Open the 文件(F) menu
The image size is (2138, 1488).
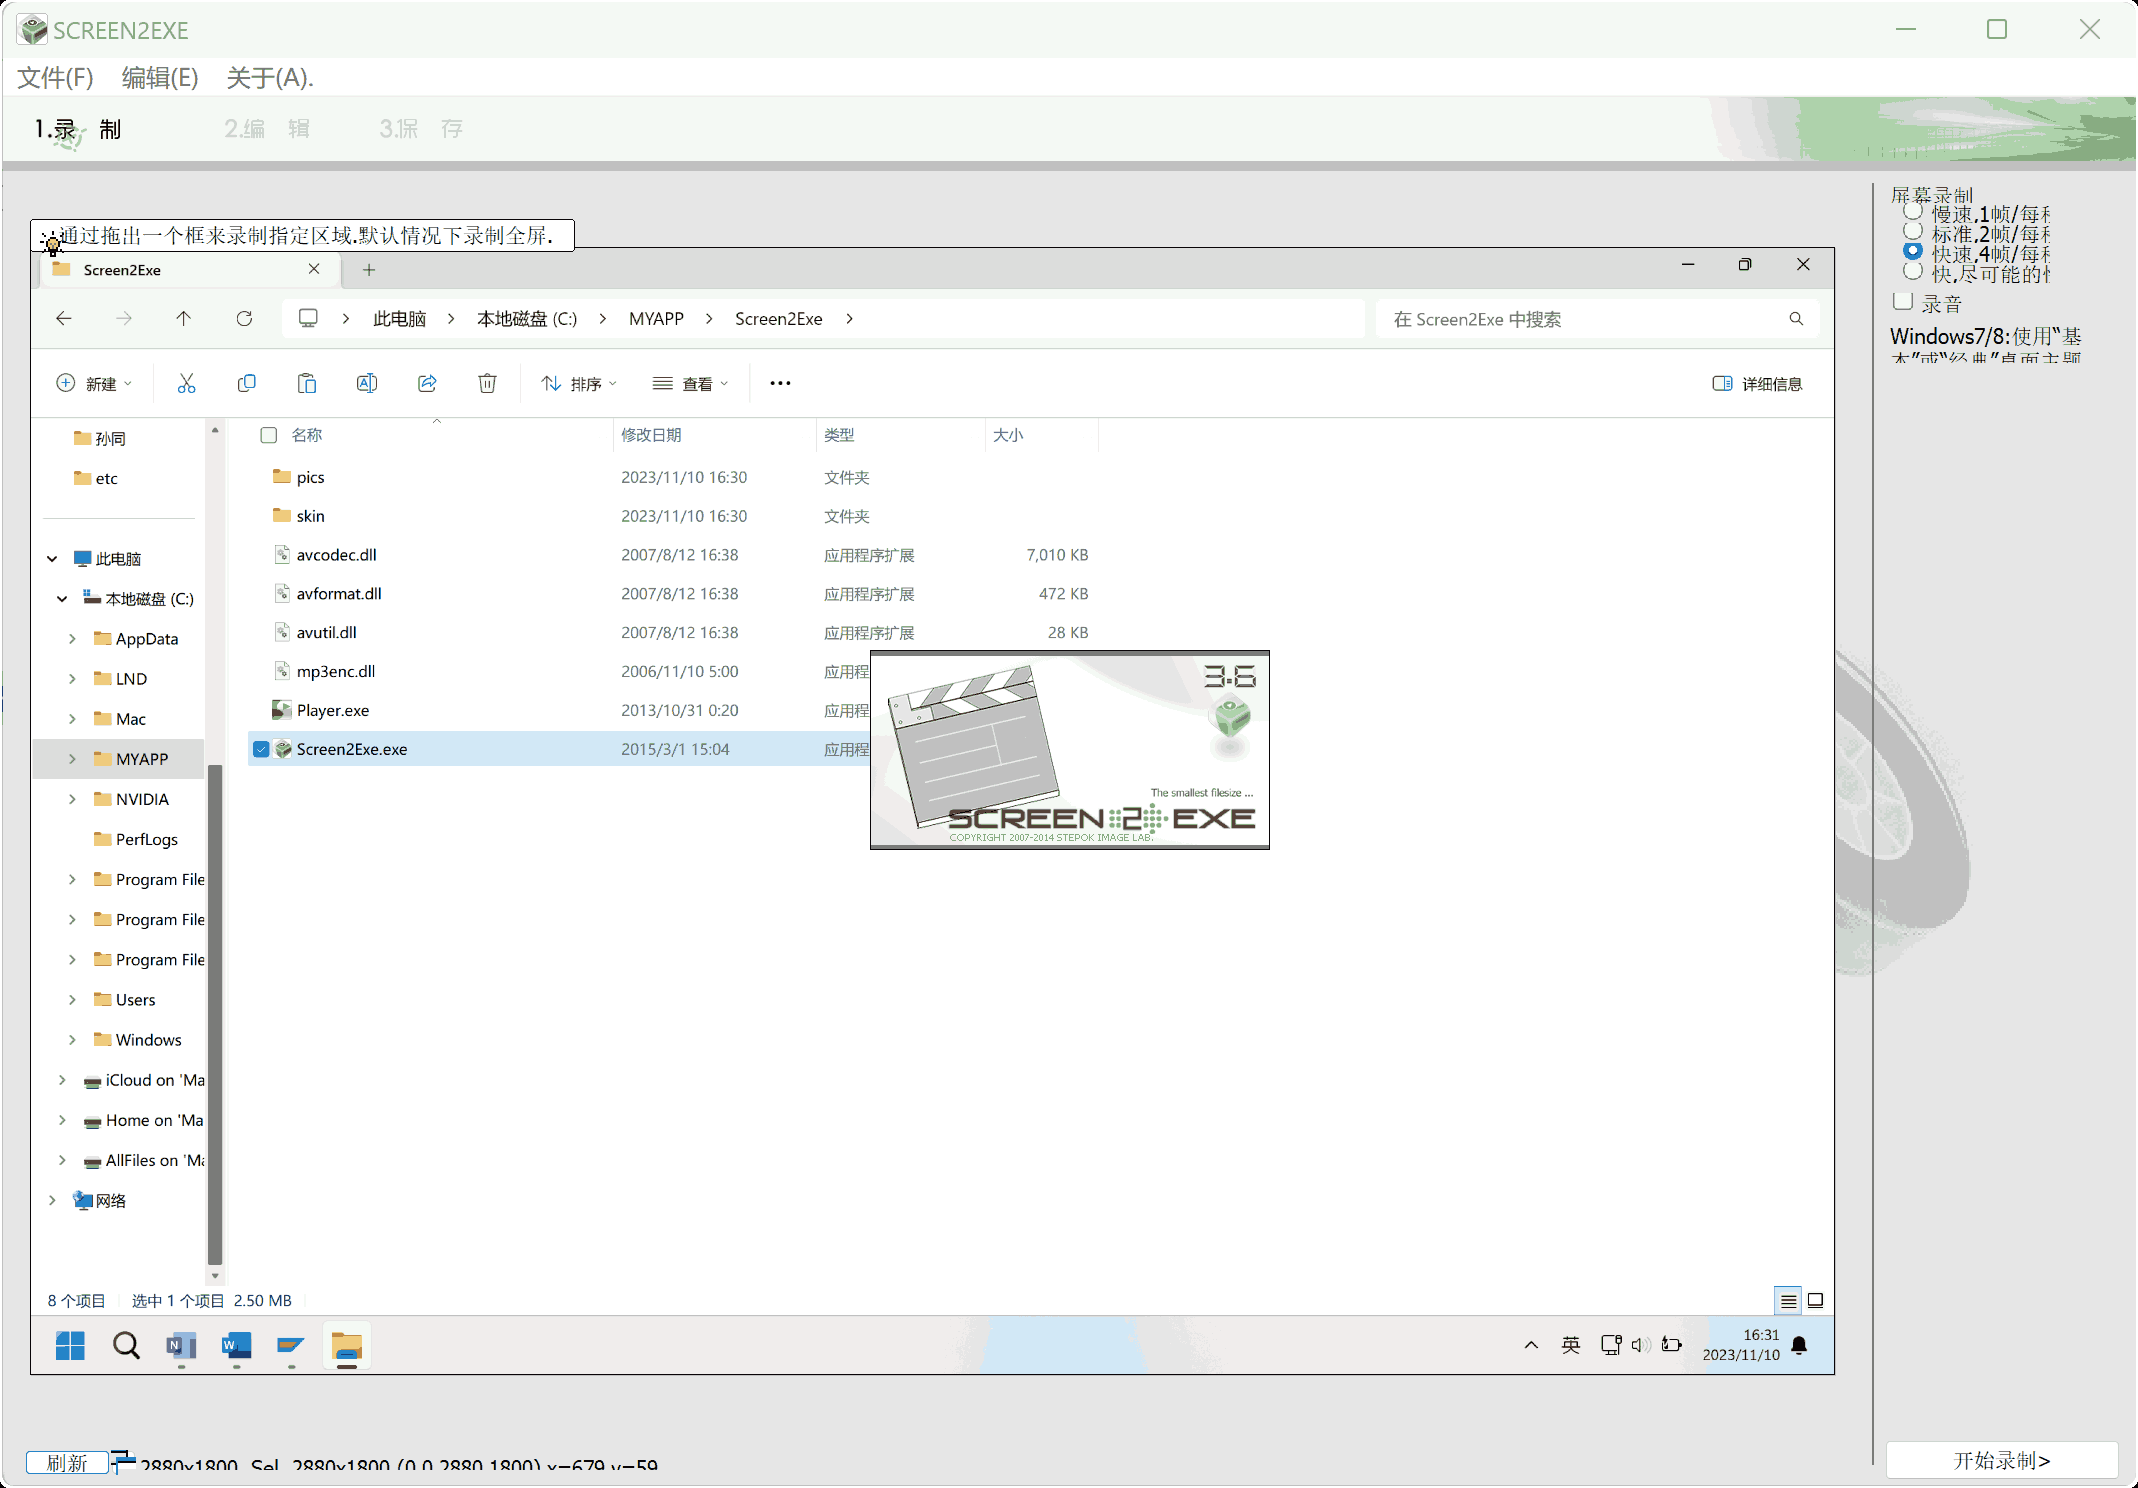click(56, 77)
